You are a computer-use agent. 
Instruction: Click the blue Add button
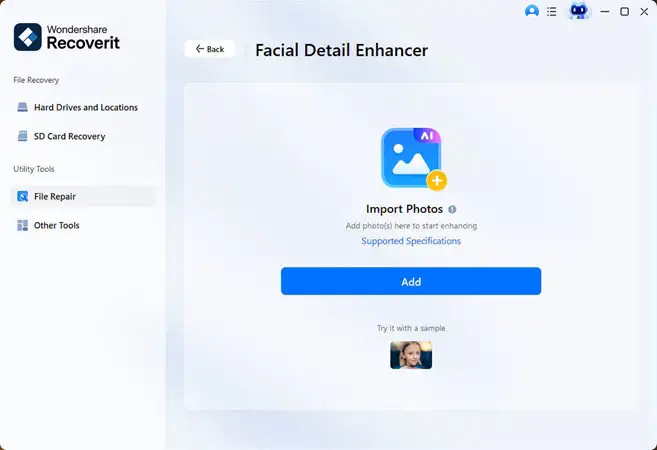pyautogui.click(x=411, y=281)
